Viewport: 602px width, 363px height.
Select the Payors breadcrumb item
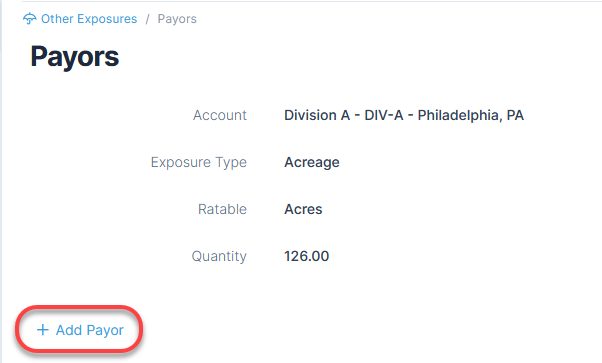click(x=177, y=19)
